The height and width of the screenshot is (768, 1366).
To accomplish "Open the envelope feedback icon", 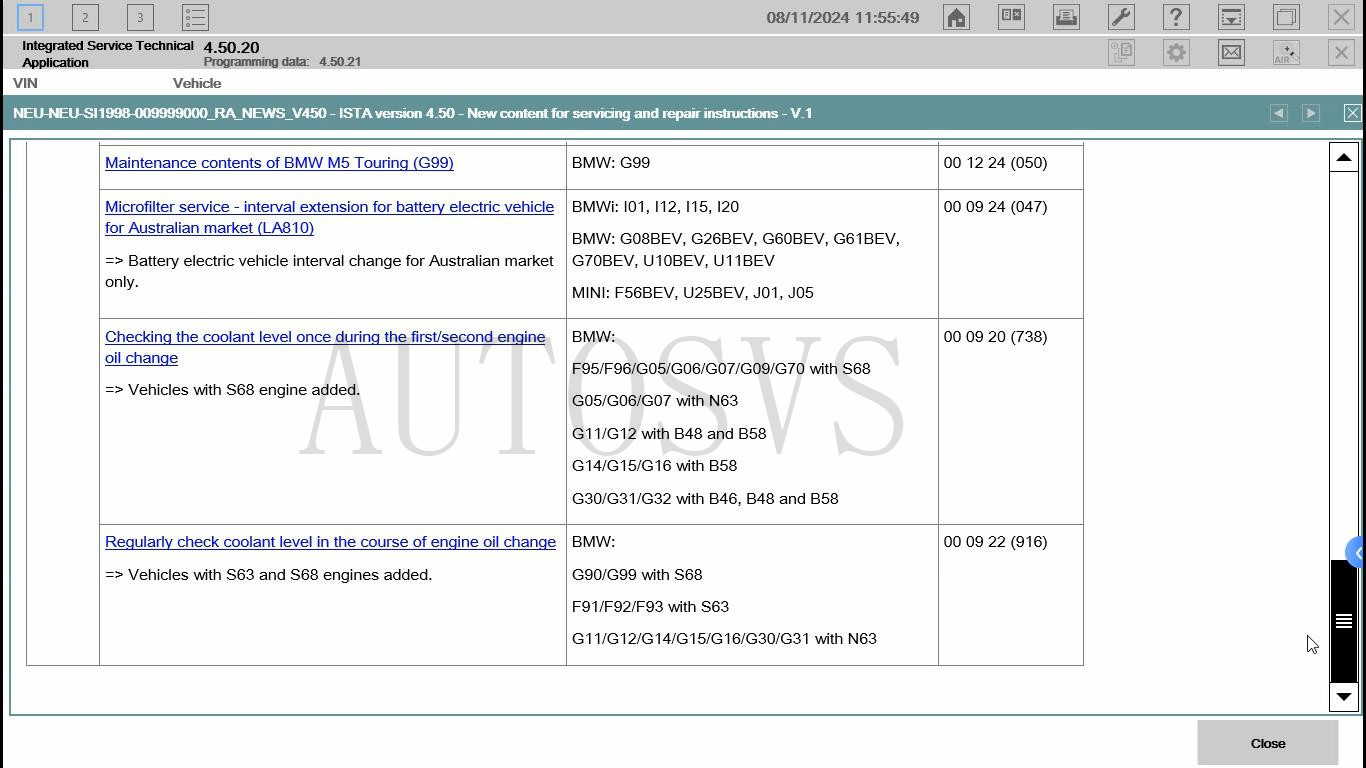I will [1231, 52].
